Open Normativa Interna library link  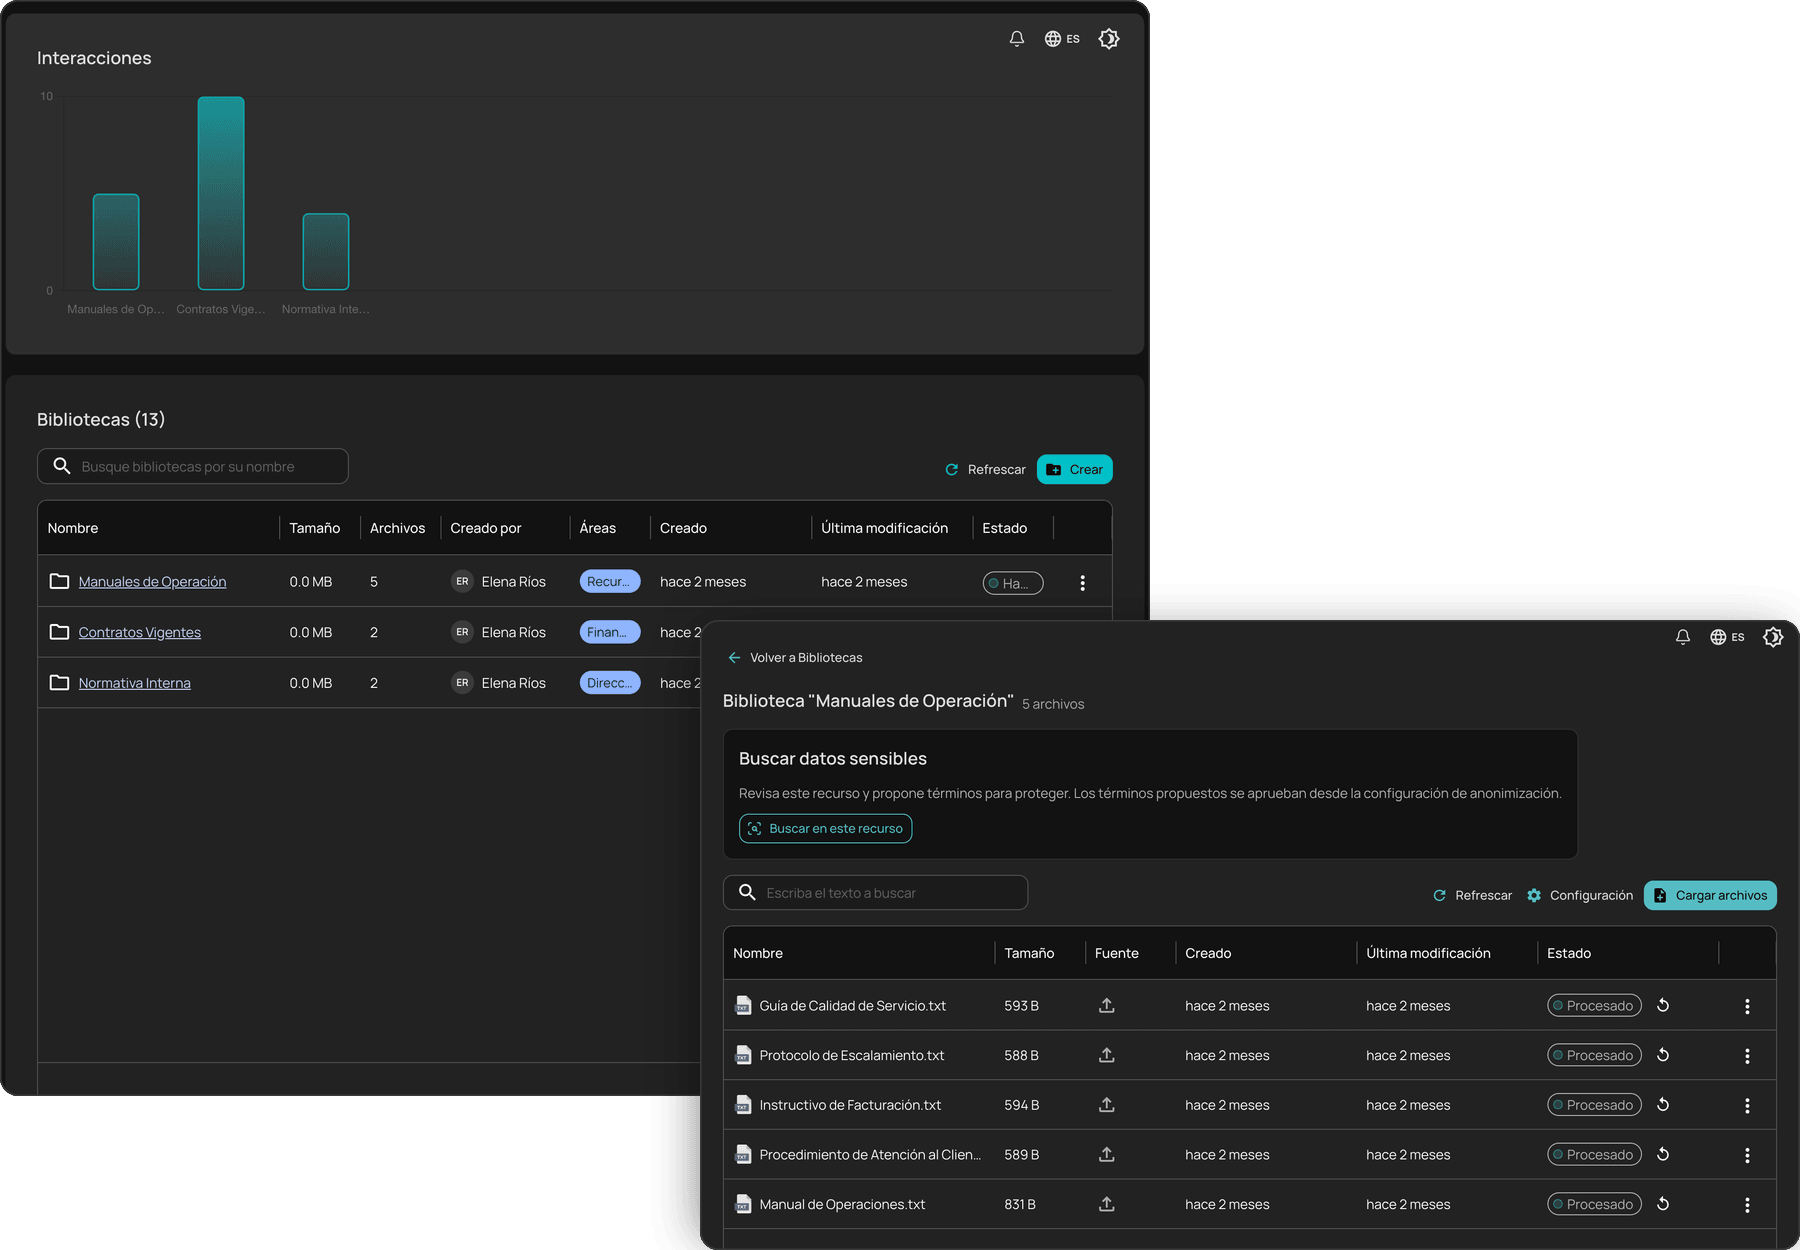(x=135, y=684)
